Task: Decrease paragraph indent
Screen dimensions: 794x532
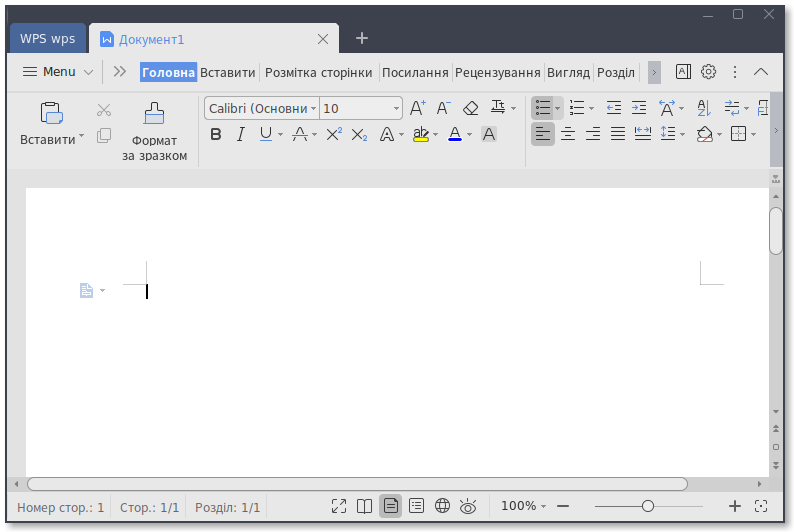Action: [x=614, y=107]
